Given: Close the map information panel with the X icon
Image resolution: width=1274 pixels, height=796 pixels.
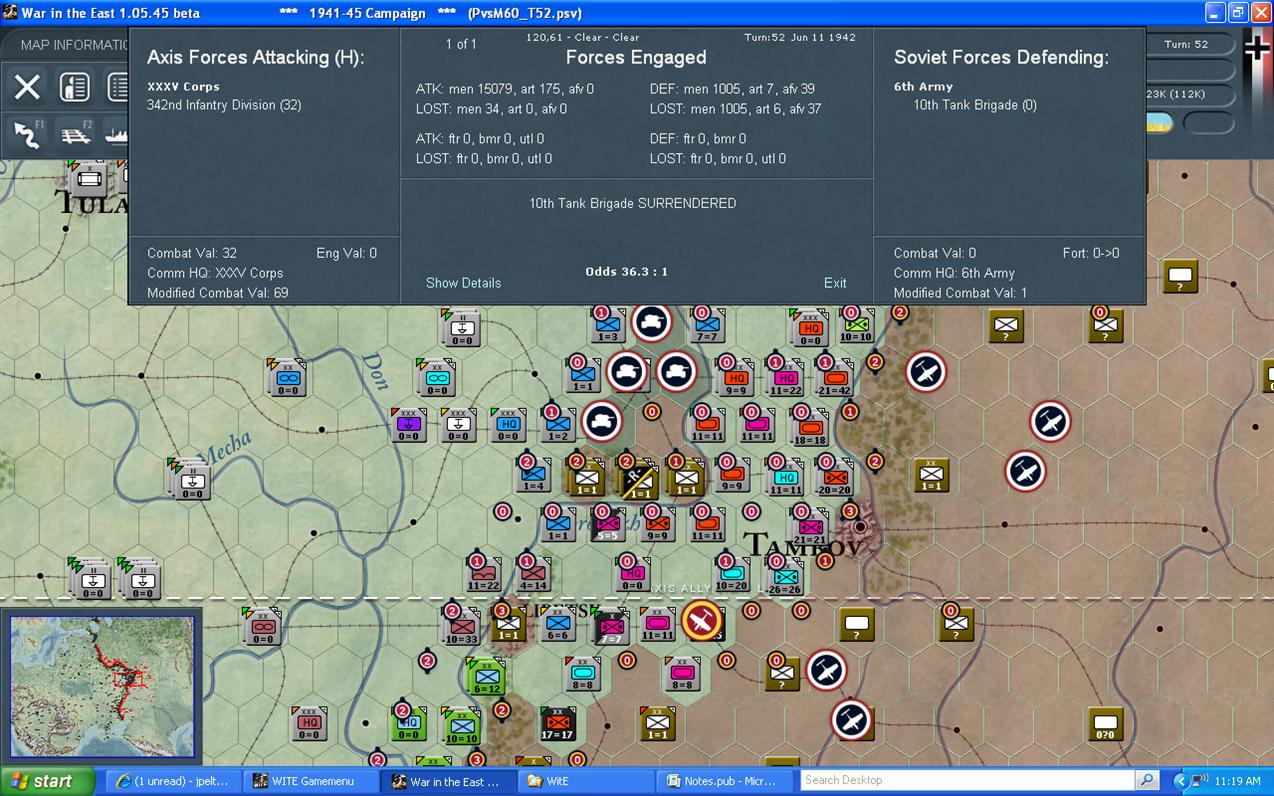Looking at the screenshot, I should coord(27,87).
